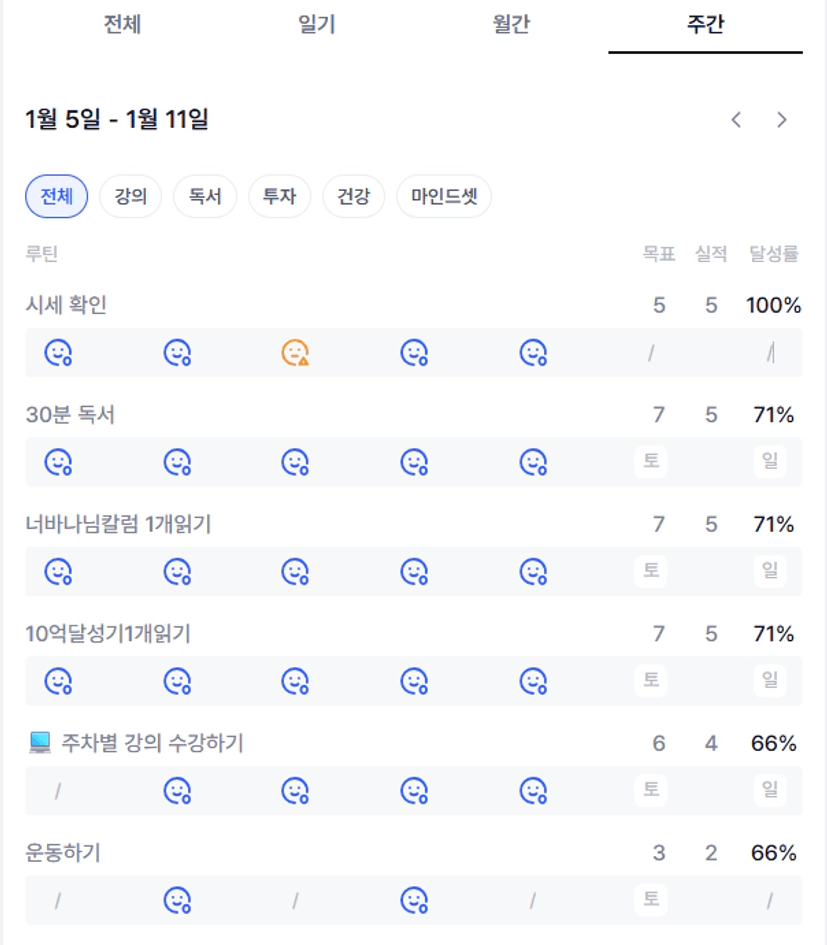Screen dimensions: 827x945
Task: Open the 일기 tab
Action: pyautogui.click(x=316, y=25)
